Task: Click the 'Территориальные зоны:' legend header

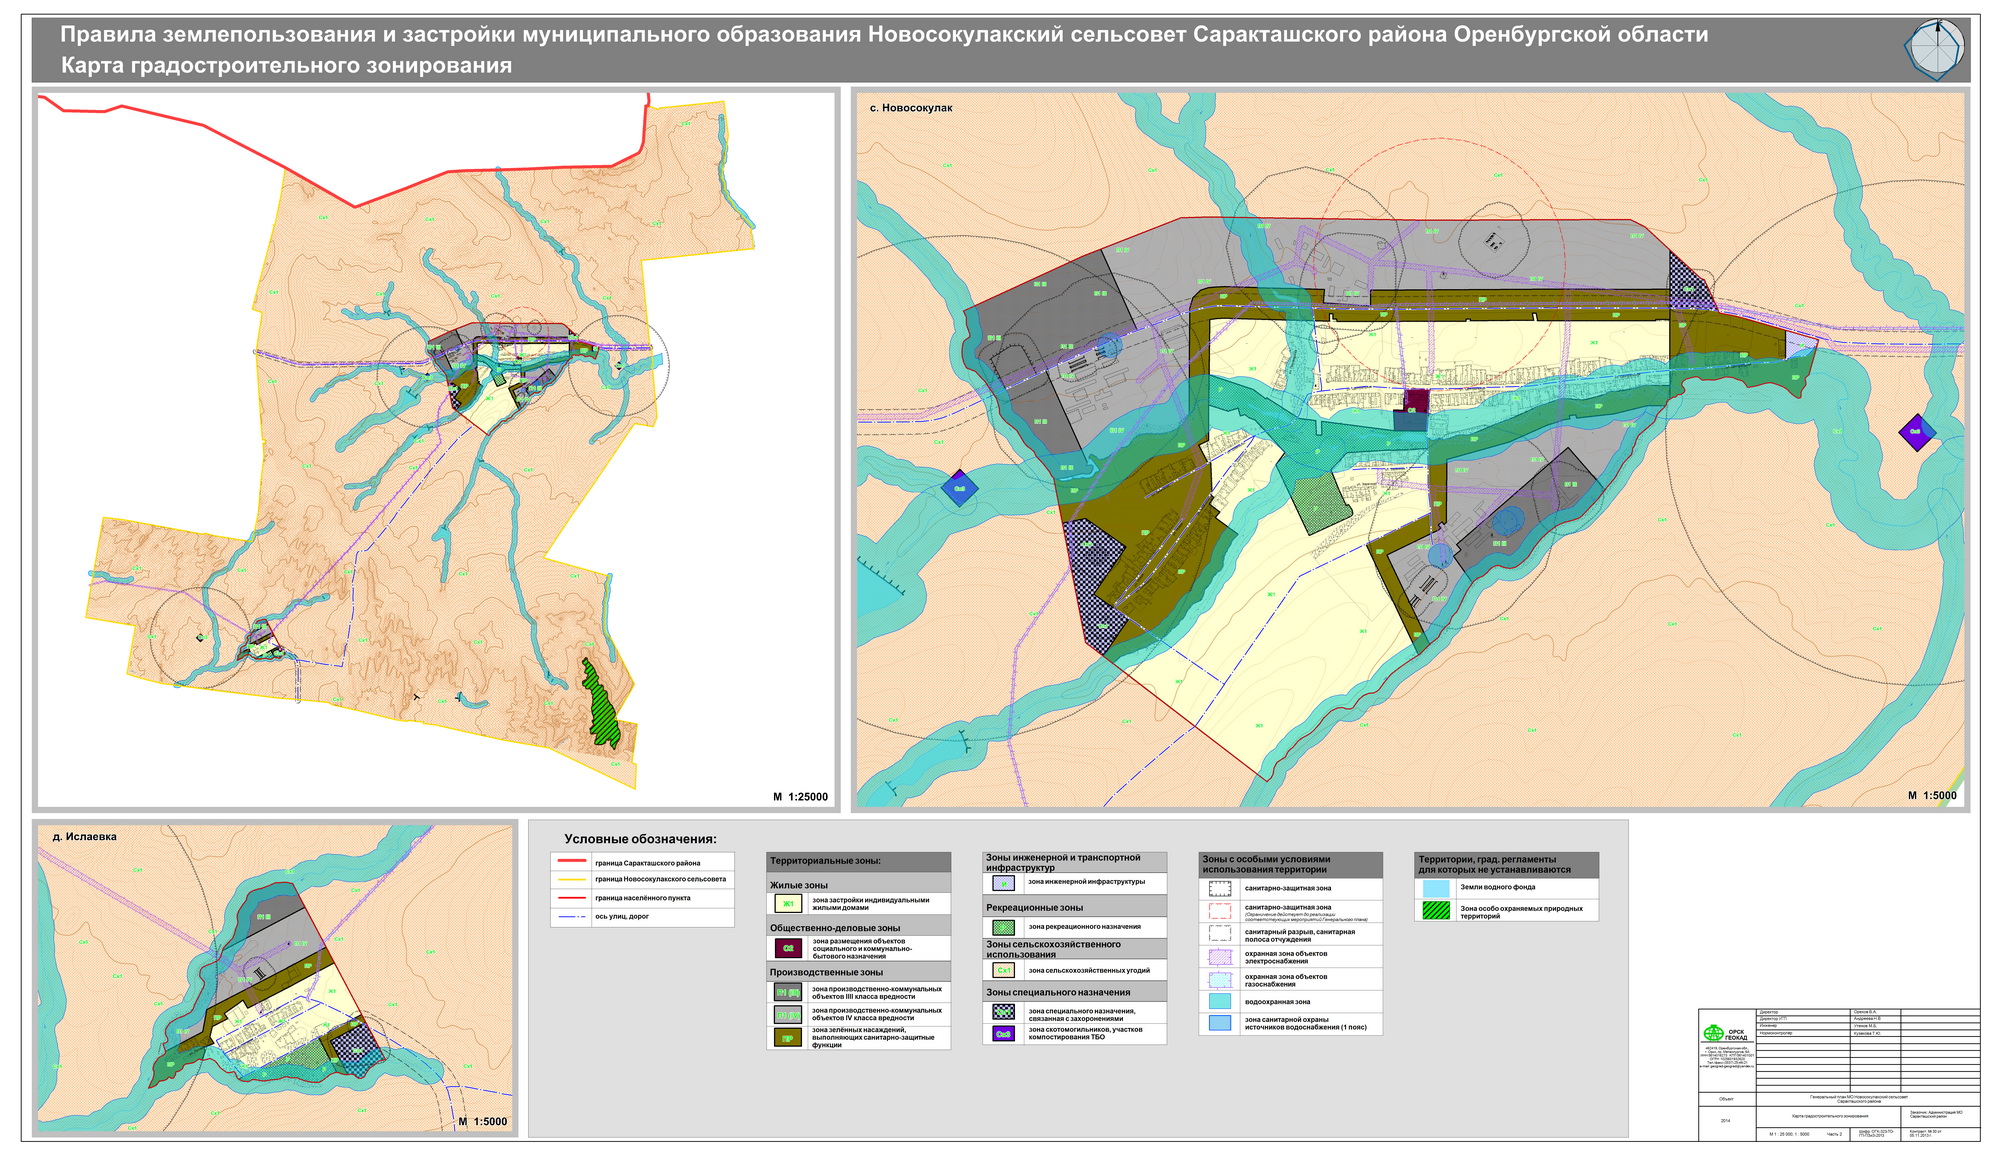Action: click(x=825, y=861)
